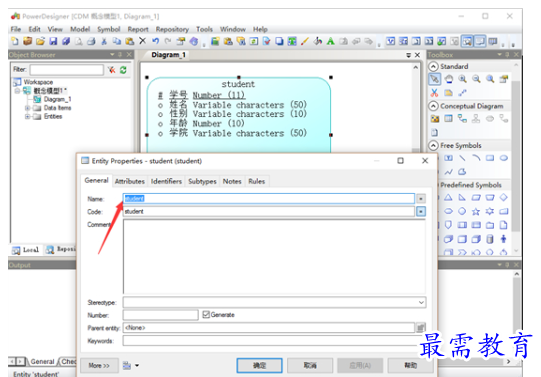541x377 pixels.
Task: Expand the Entities folder node
Action: 27,117
